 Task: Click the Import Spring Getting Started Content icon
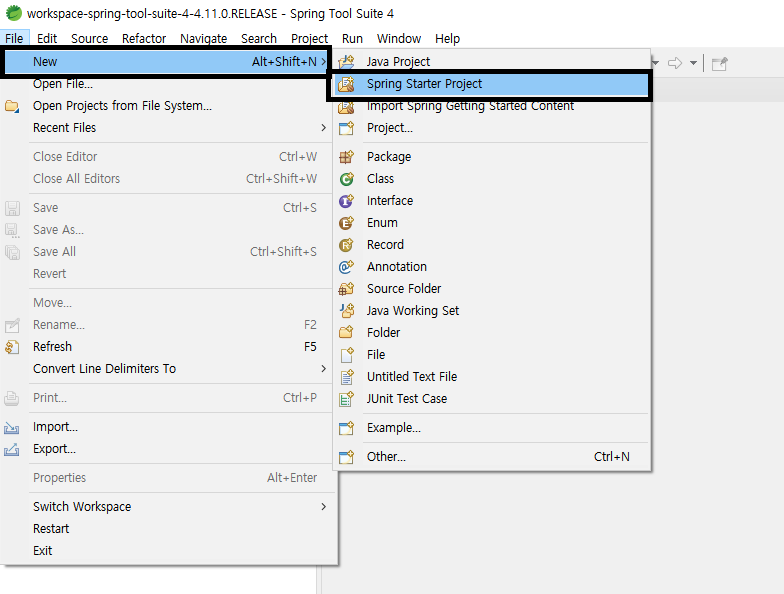(x=346, y=107)
